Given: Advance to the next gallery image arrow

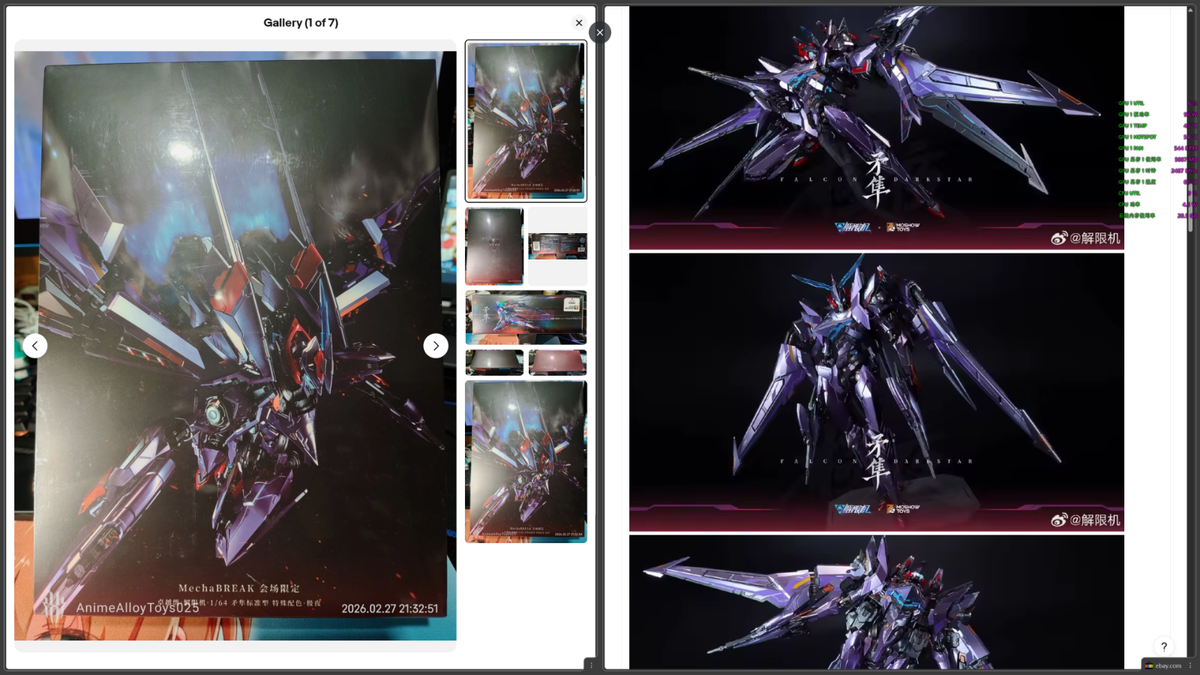Looking at the screenshot, I should 436,346.
